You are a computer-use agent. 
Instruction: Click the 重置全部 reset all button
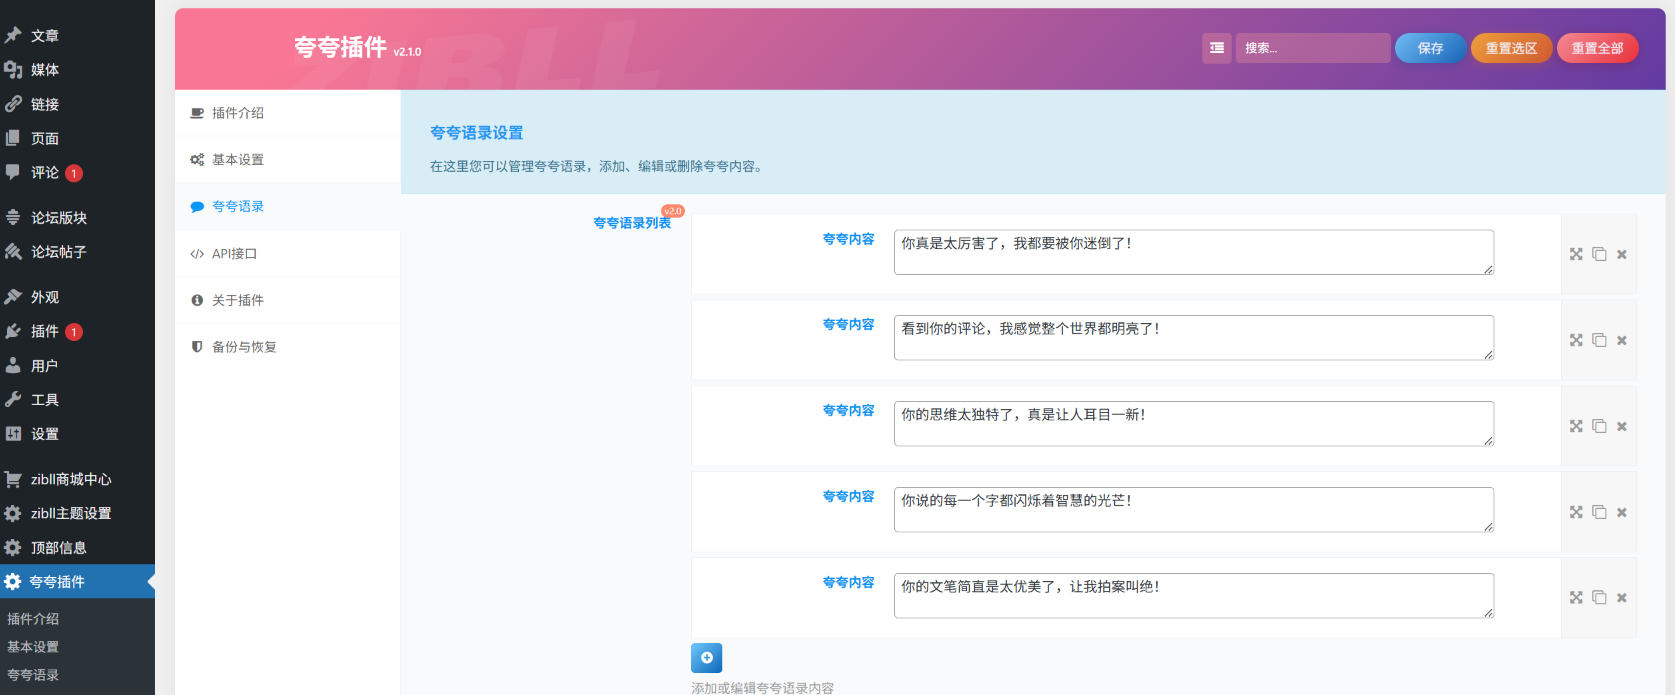pyautogui.click(x=1597, y=48)
